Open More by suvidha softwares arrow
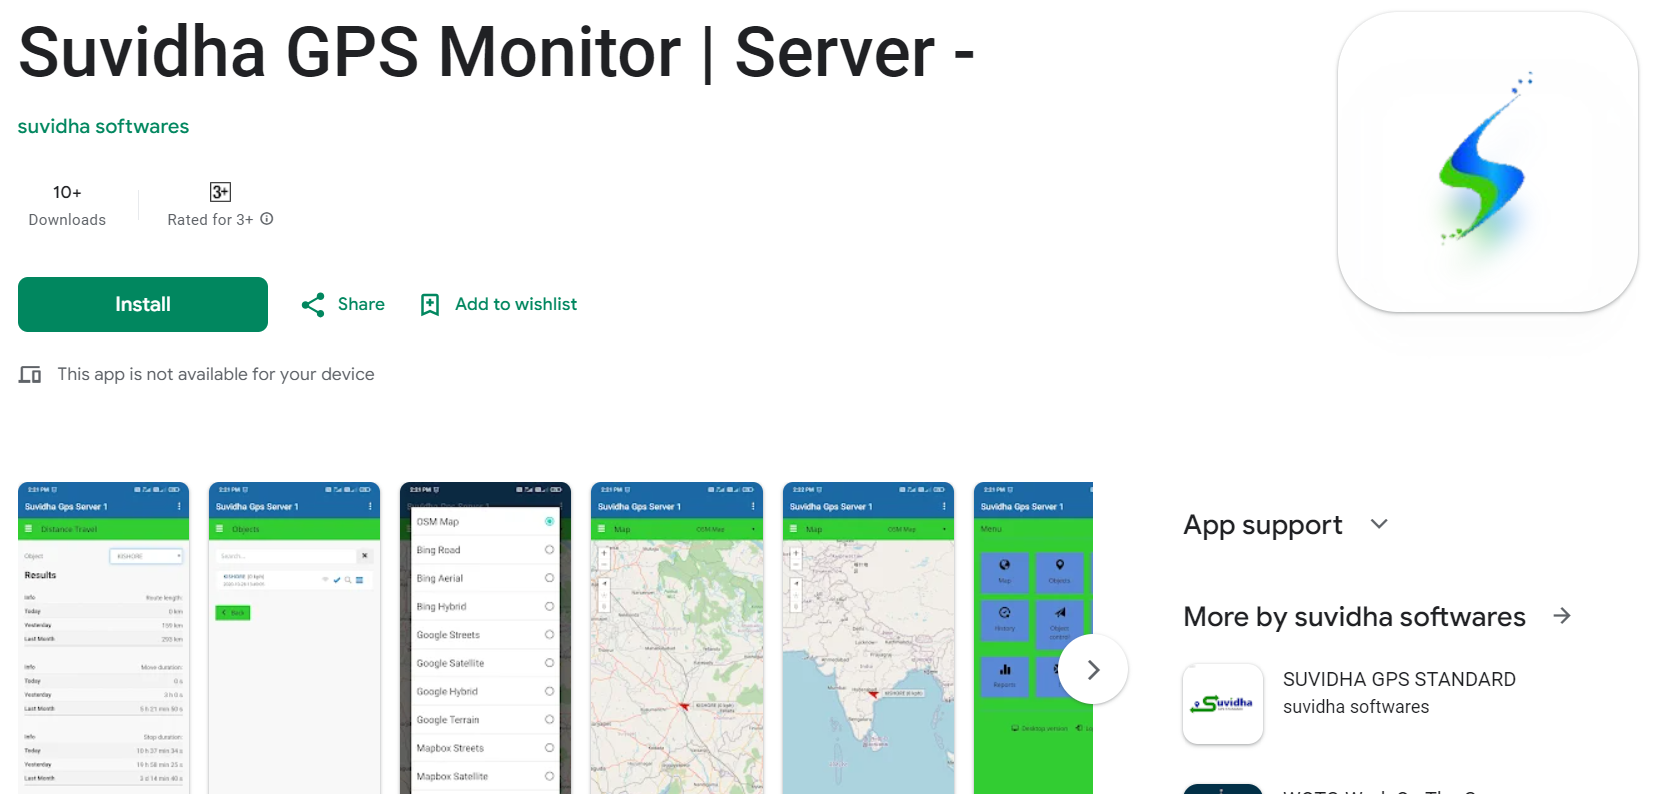This screenshot has width=1662, height=794. [x=1562, y=616]
